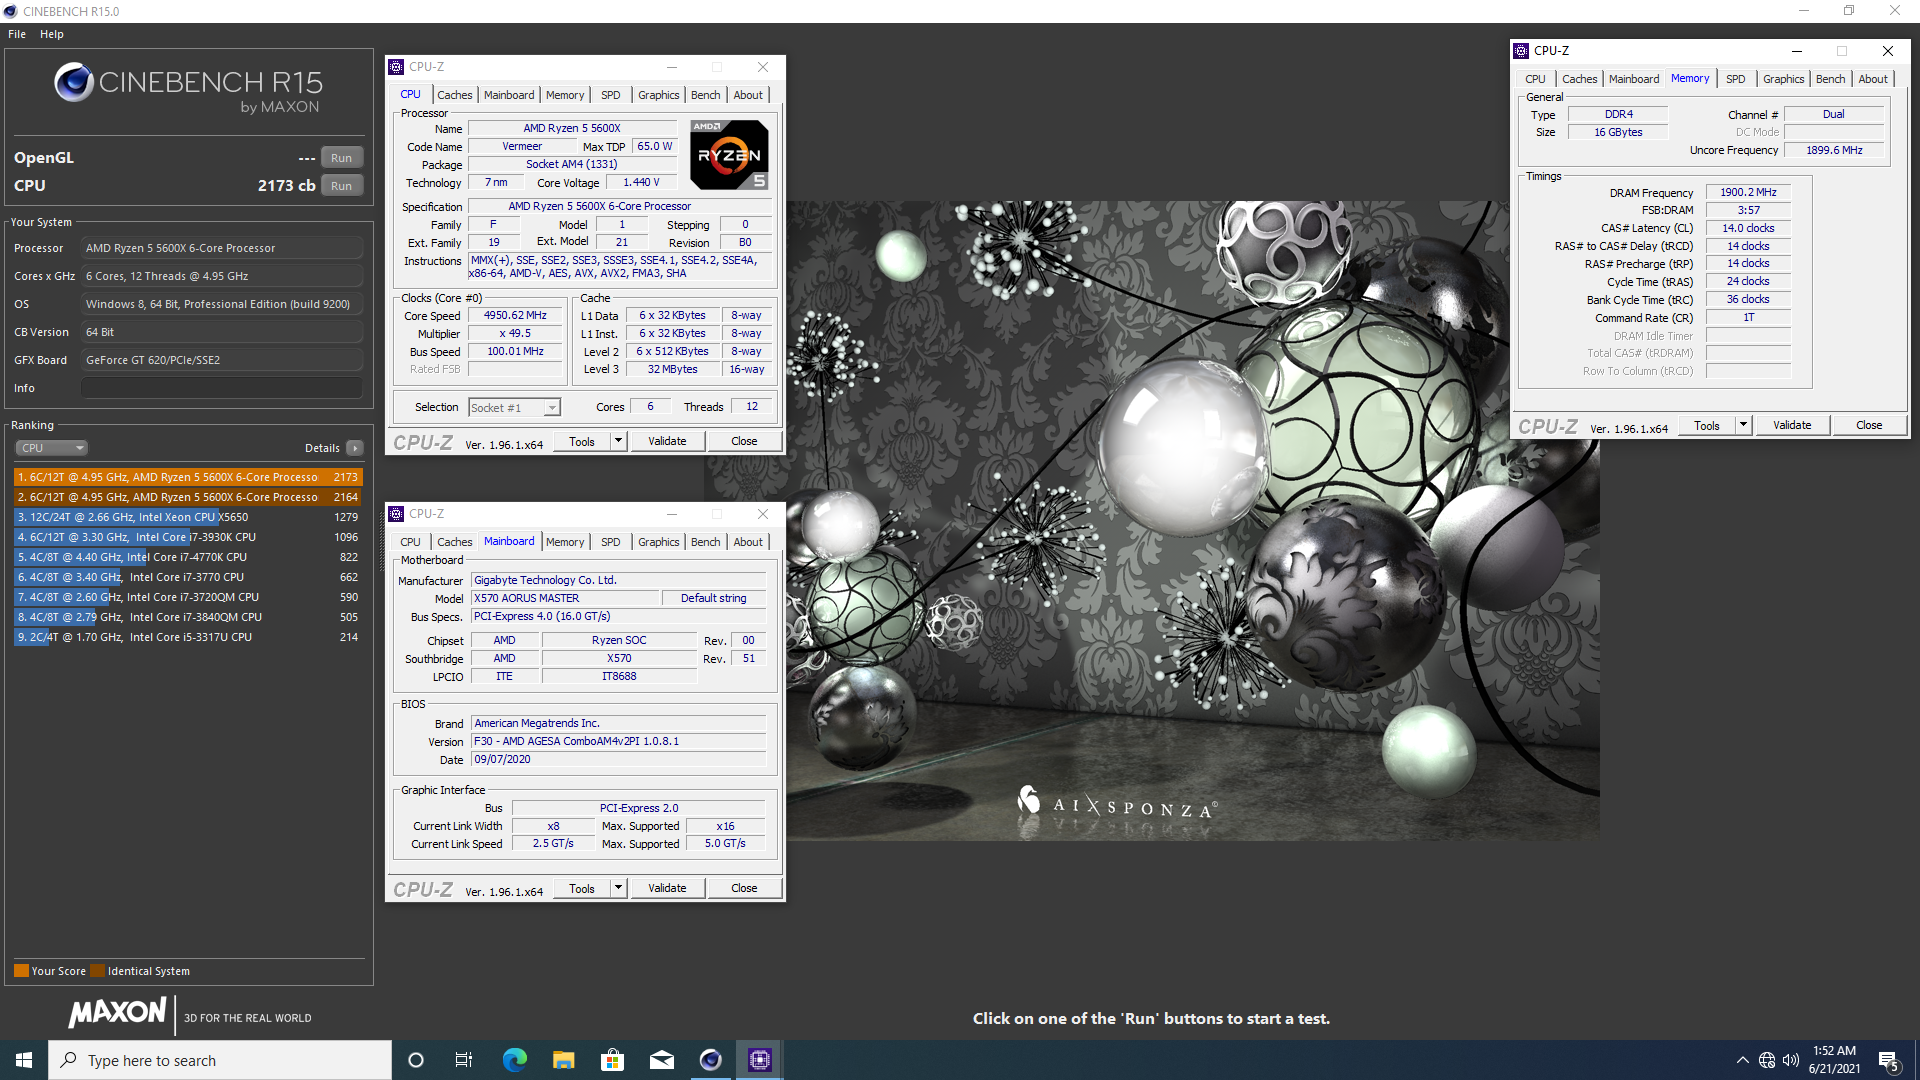Click Validate button in Memory window
The image size is (1920, 1080).
(x=1792, y=425)
